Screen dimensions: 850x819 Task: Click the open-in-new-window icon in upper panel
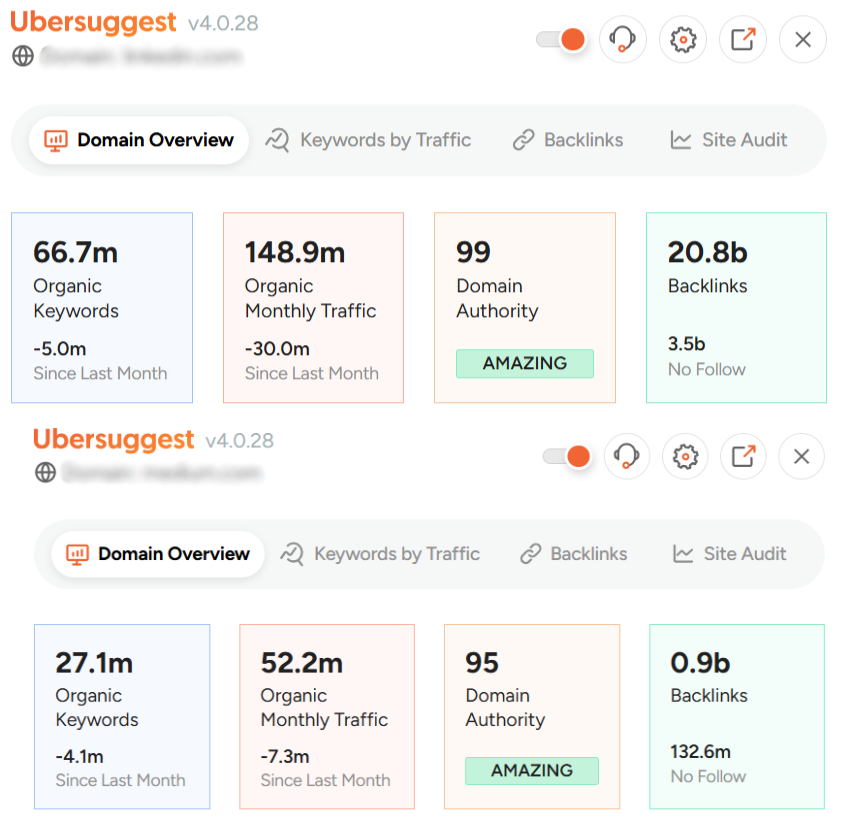coord(743,40)
